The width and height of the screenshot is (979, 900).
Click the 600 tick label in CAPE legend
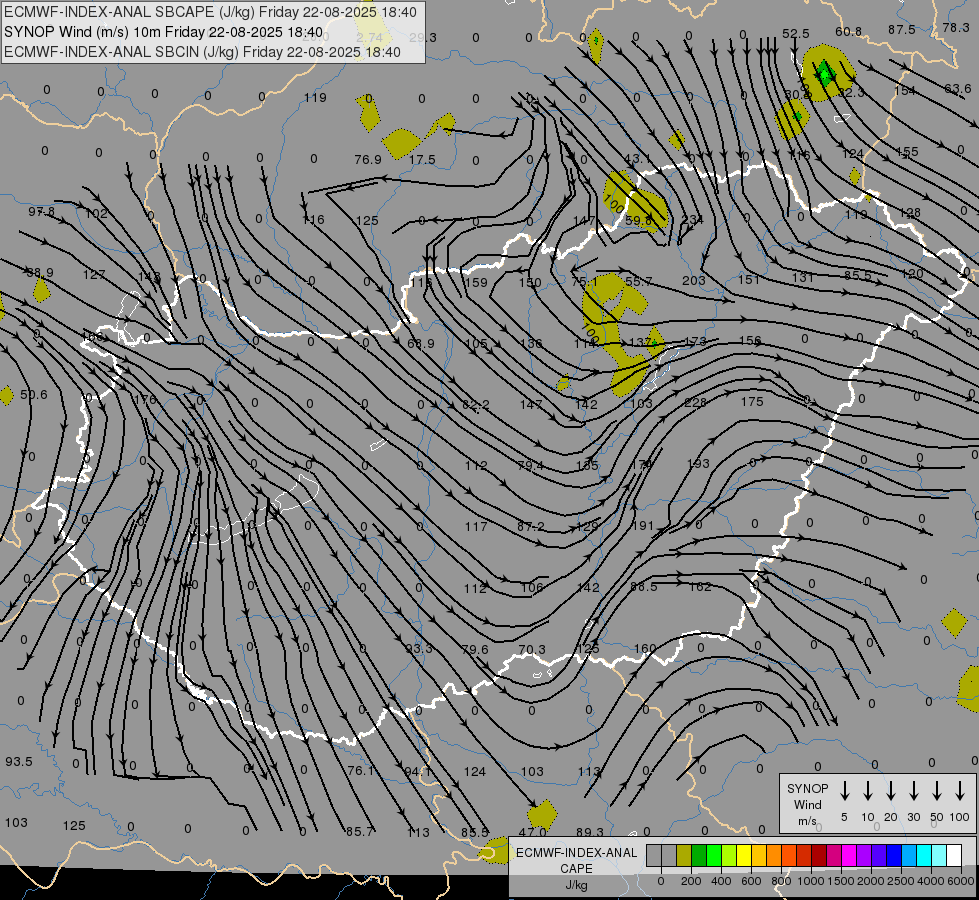tap(751, 881)
